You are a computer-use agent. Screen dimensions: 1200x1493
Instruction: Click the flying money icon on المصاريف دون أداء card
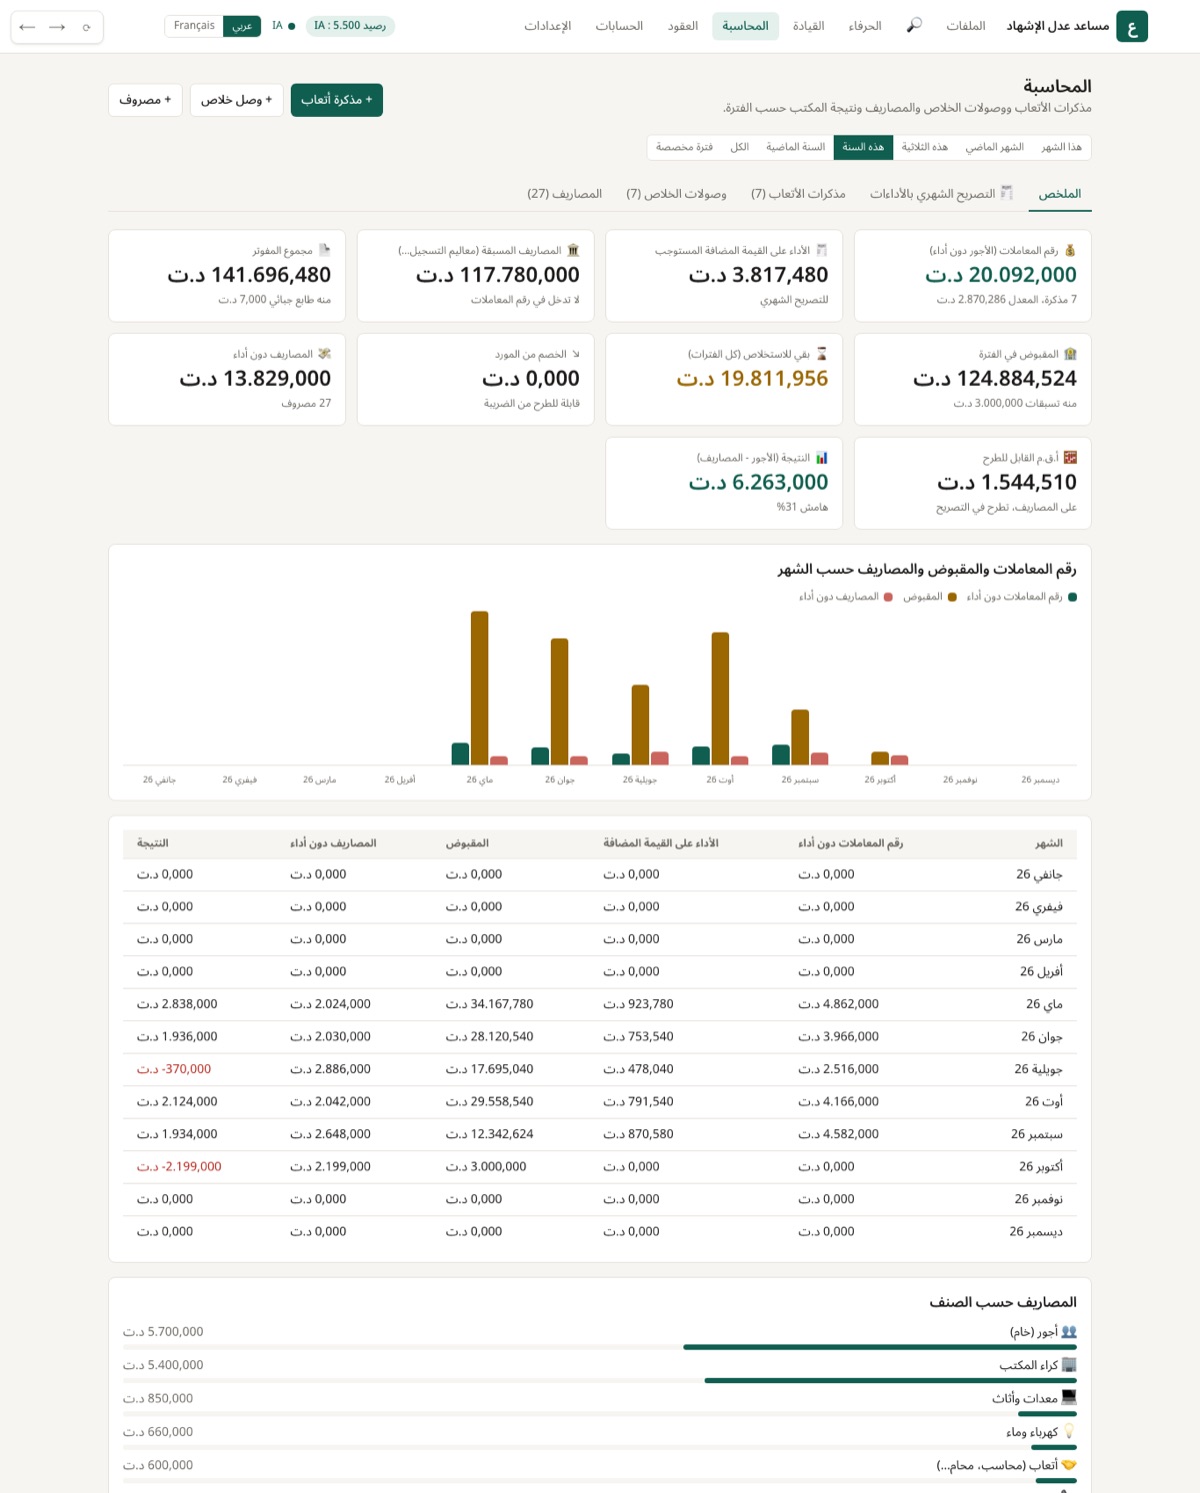point(324,354)
